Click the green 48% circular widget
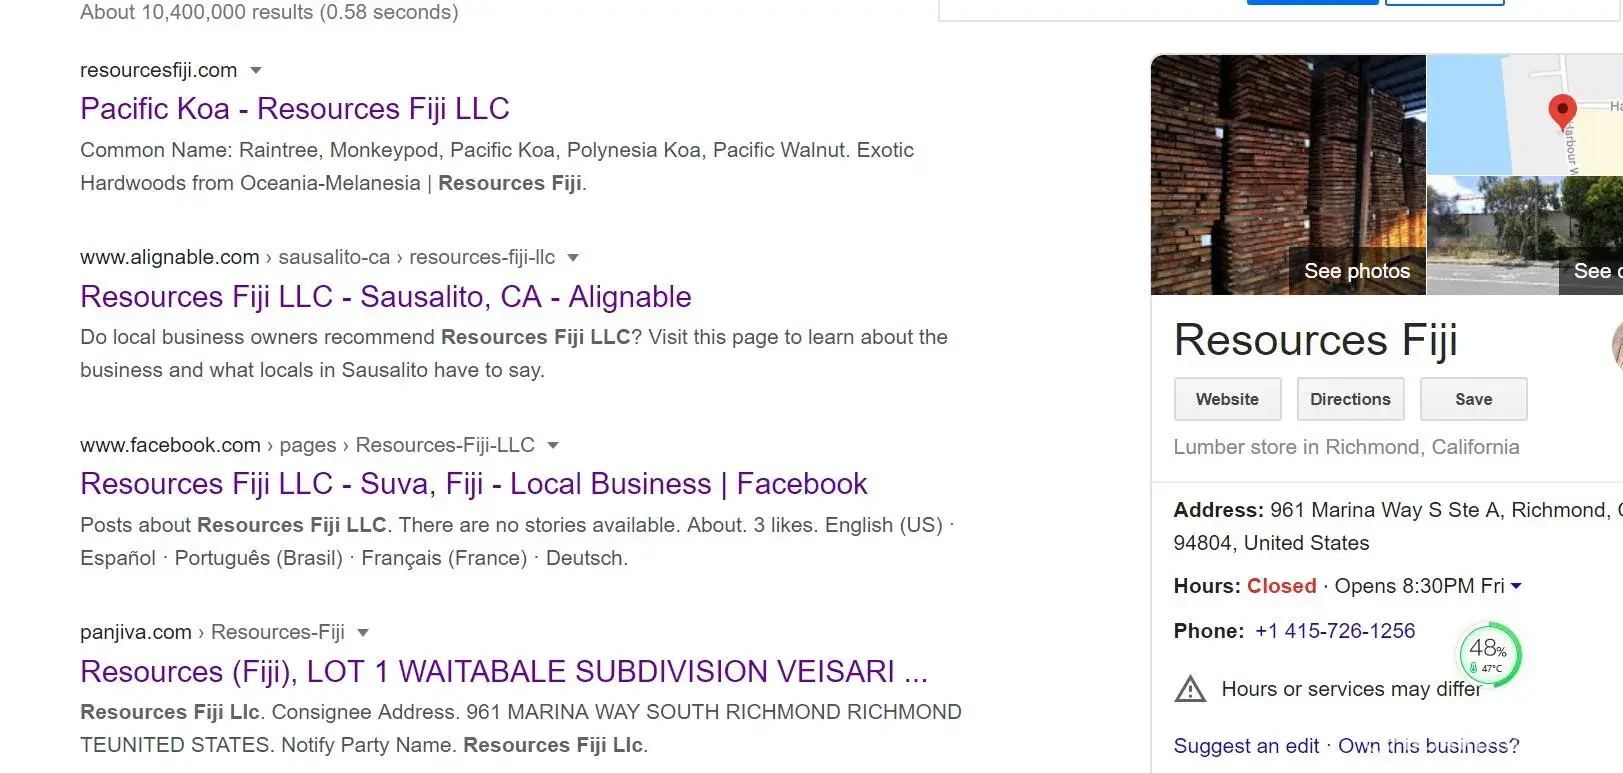This screenshot has height=773, width=1623. coord(1489,654)
